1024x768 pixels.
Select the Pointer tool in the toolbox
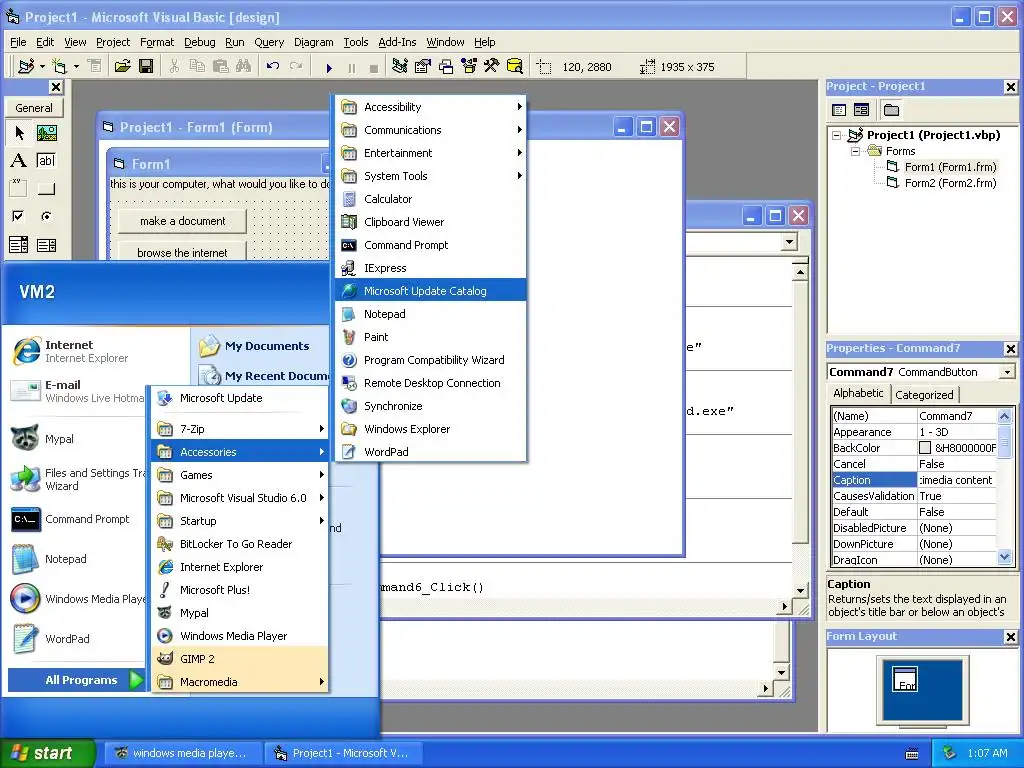18,133
